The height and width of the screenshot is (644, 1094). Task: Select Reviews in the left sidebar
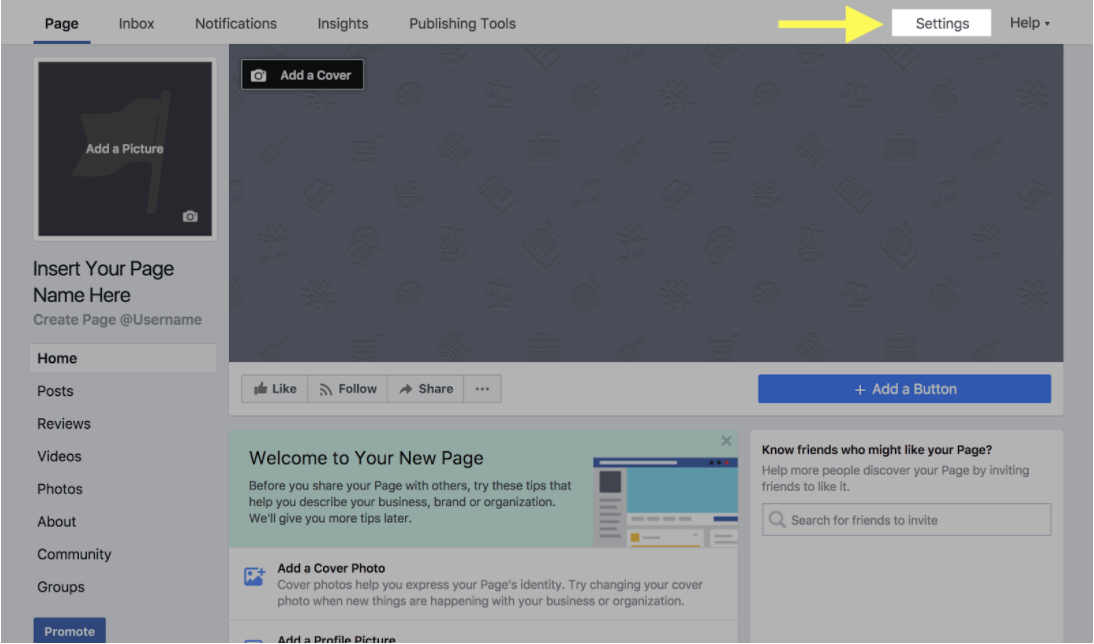pyautogui.click(x=63, y=424)
